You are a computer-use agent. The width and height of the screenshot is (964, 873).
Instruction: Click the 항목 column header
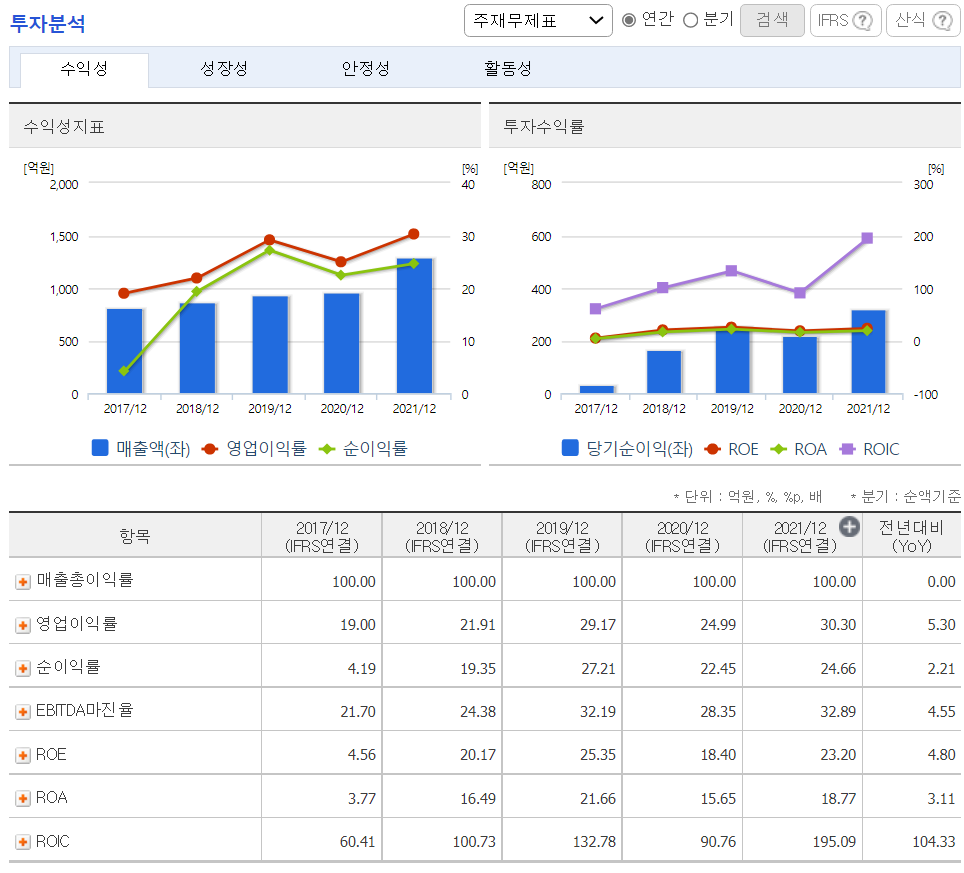click(x=135, y=536)
